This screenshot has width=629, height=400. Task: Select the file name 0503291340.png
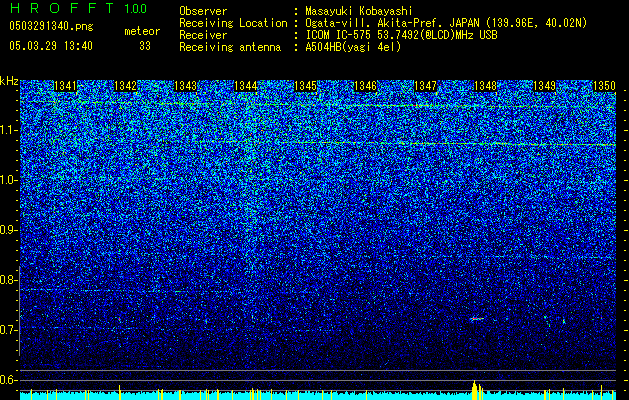click(51, 26)
